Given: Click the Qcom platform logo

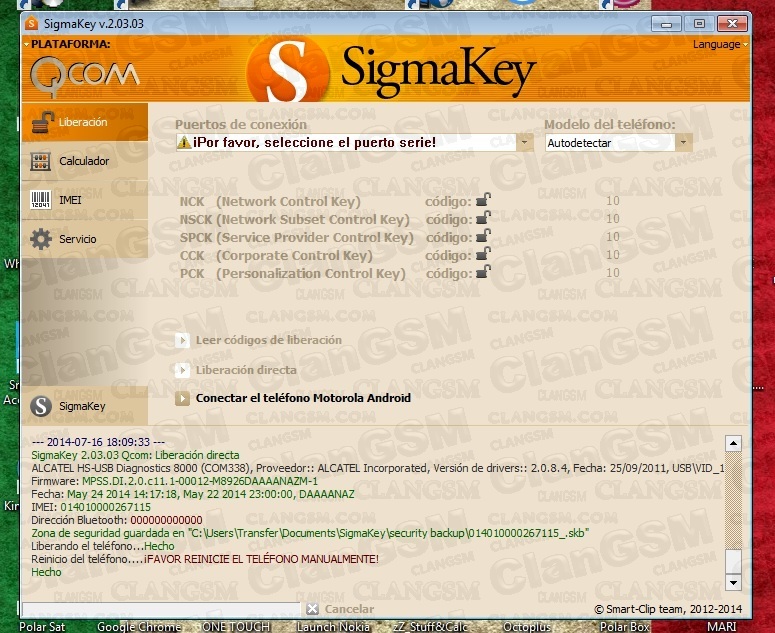Looking at the screenshot, I should [85, 75].
